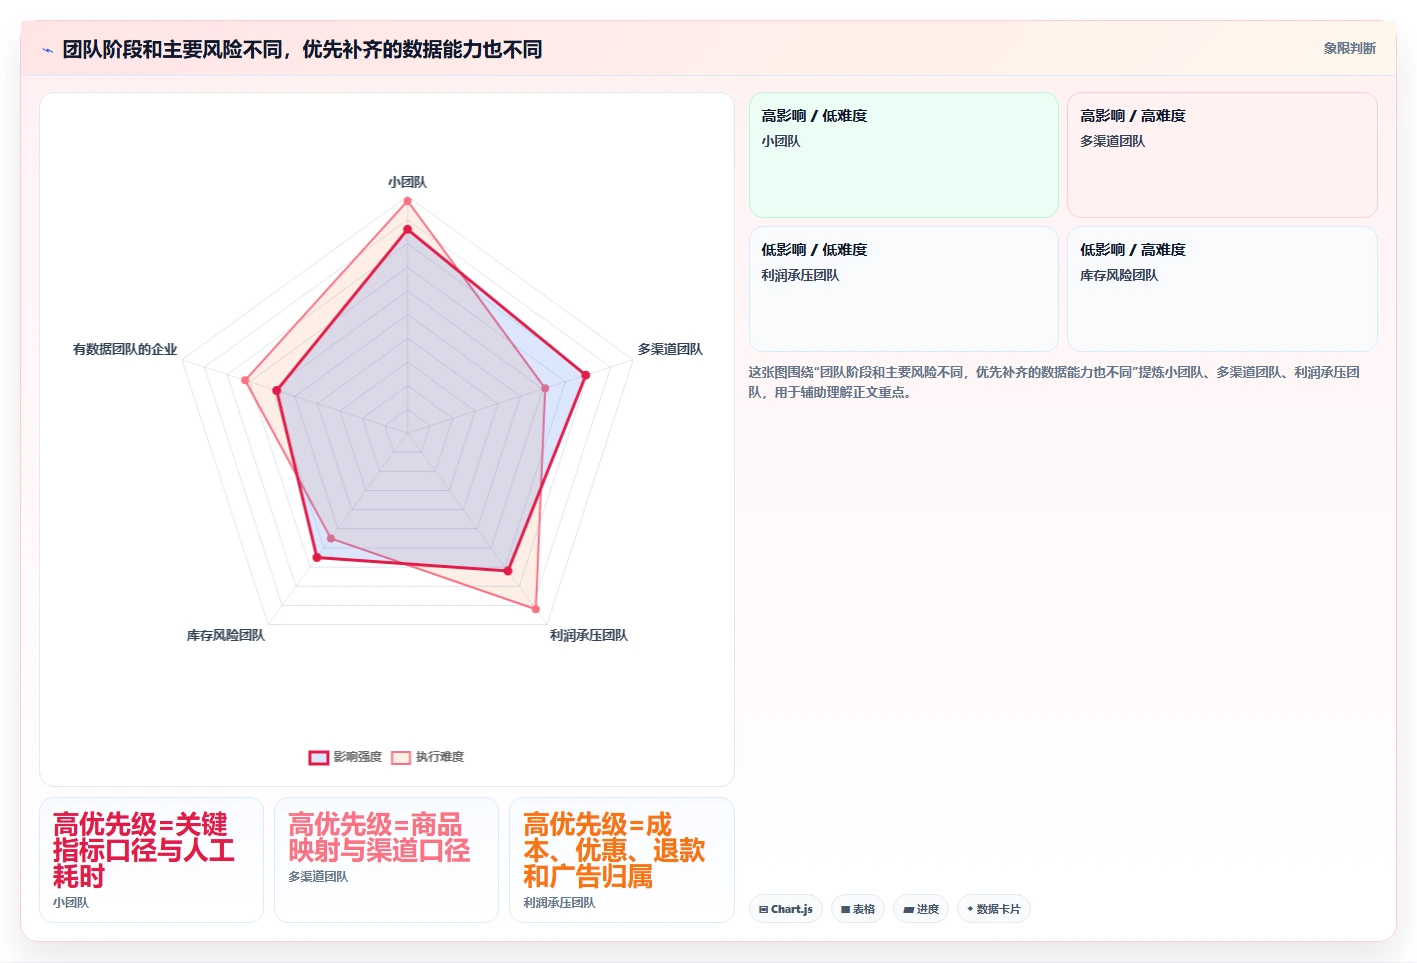This screenshot has height=963, width=1417.
Task: Click the 库存风险团队 radar axis label
Action: pos(226,635)
